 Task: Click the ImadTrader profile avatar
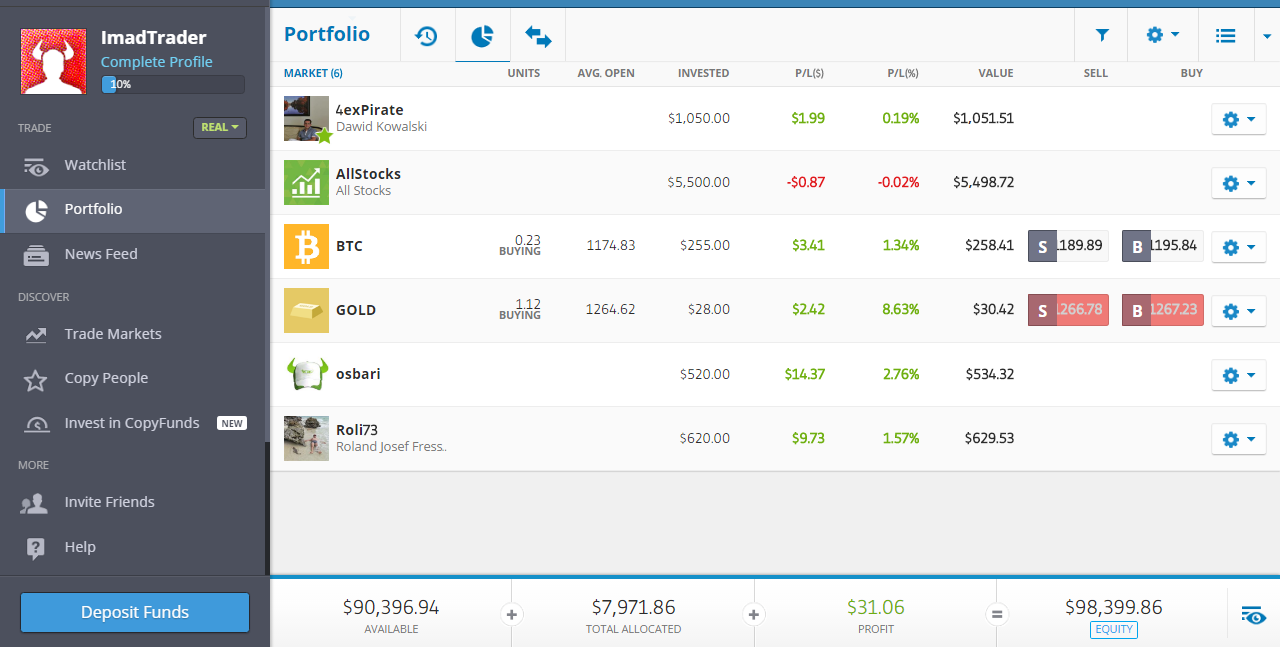(x=53, y=61)
